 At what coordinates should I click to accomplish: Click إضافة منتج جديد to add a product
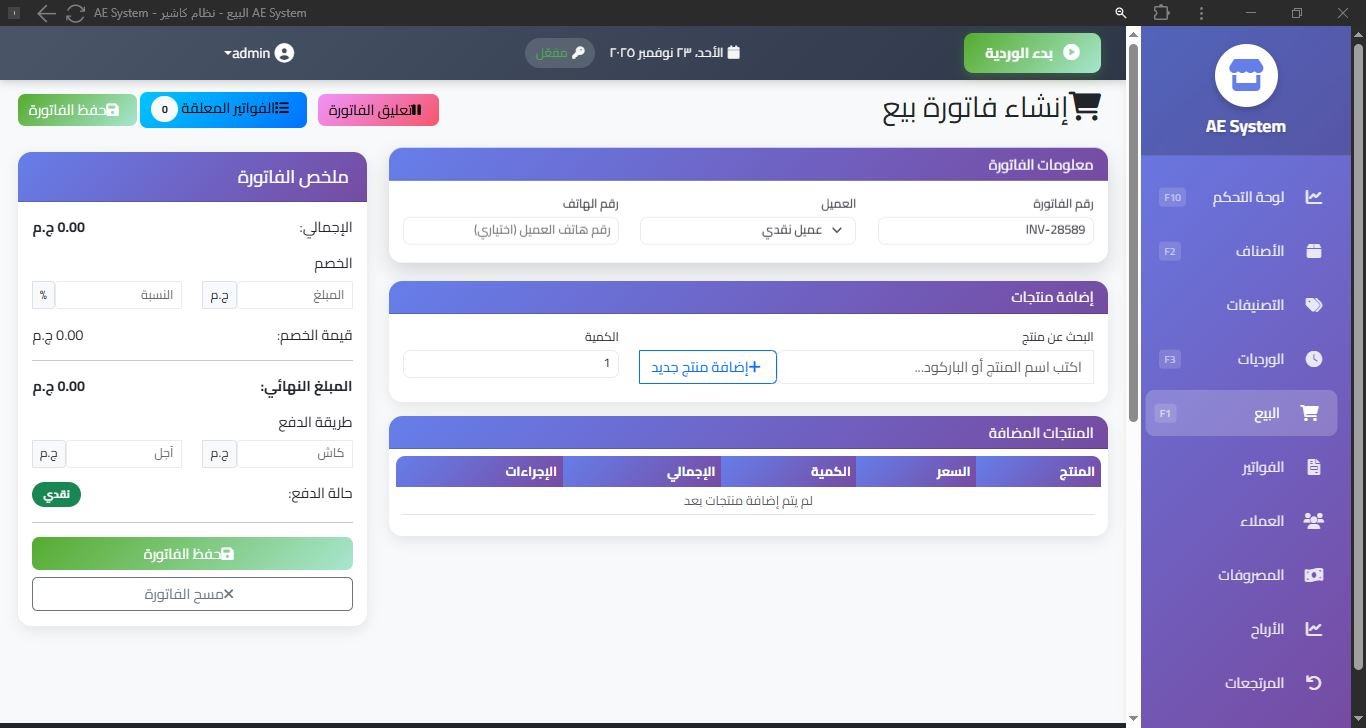[x=707, y=367]
